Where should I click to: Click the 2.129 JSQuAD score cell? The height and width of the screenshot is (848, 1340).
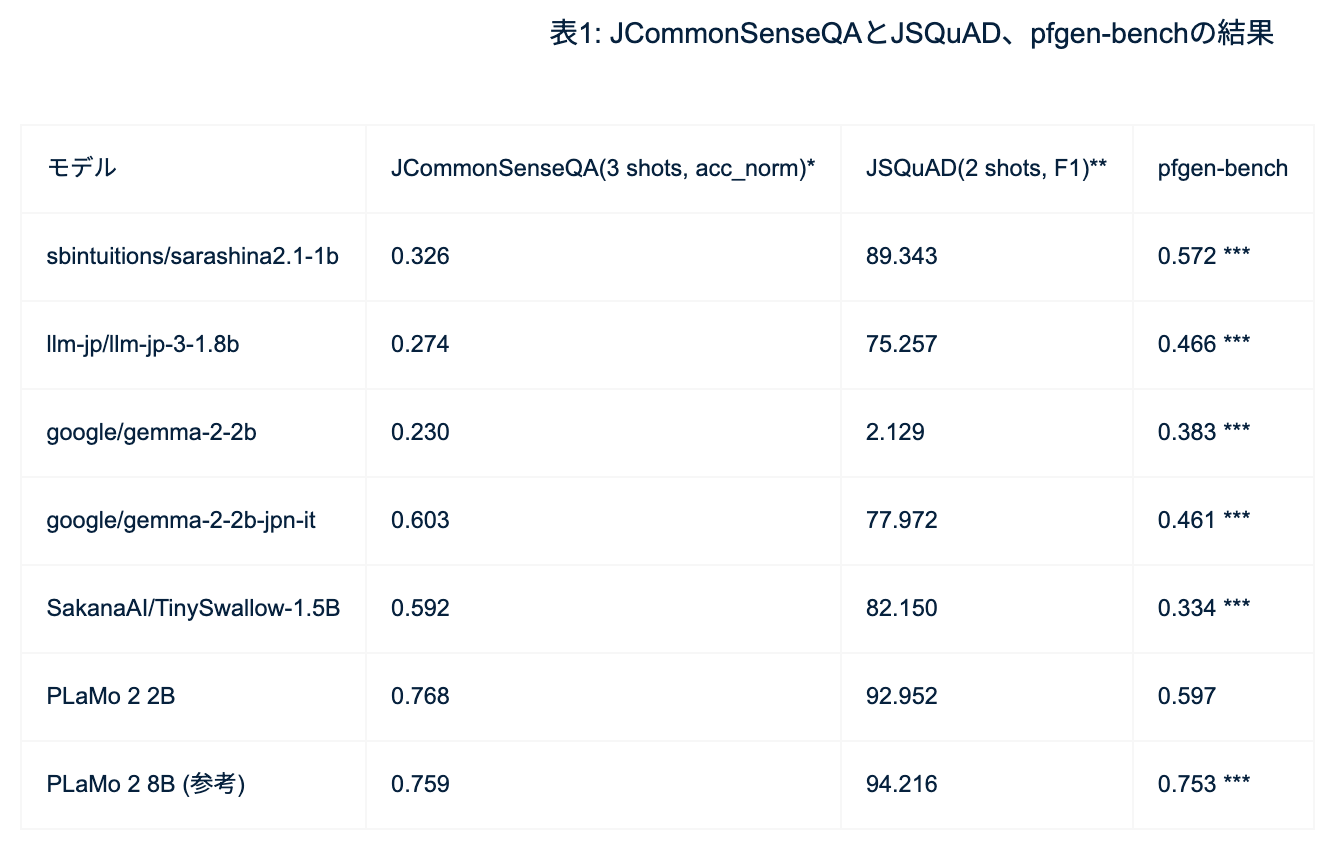pyautogui.click(x=895, y=432)
